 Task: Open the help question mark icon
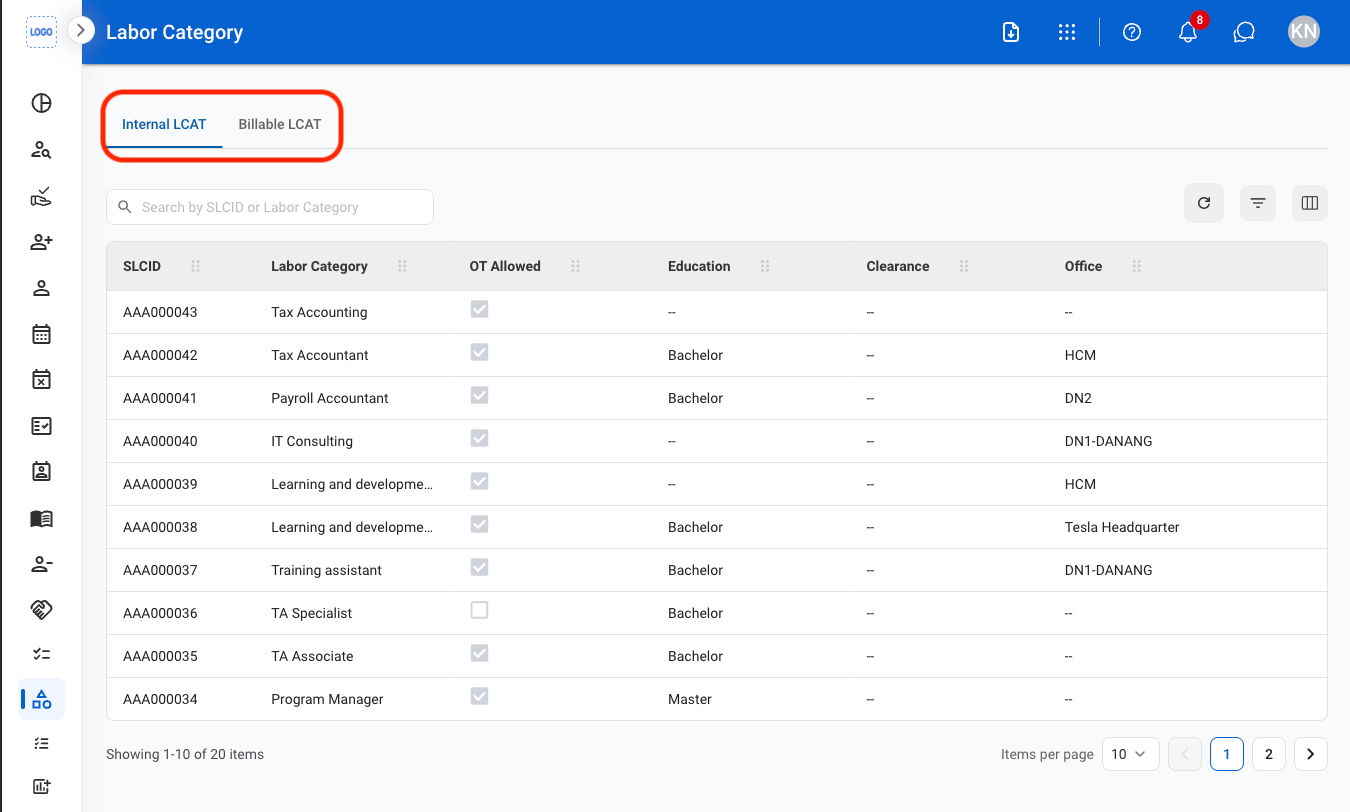[x=1132, y=32]
